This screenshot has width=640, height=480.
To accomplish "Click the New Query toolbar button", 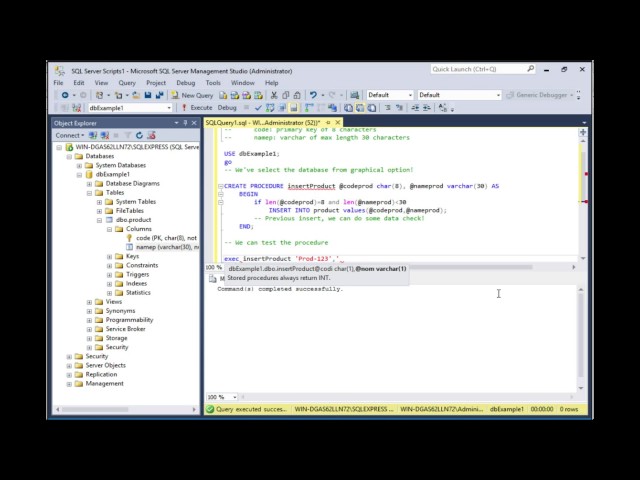I will [192, 95].
